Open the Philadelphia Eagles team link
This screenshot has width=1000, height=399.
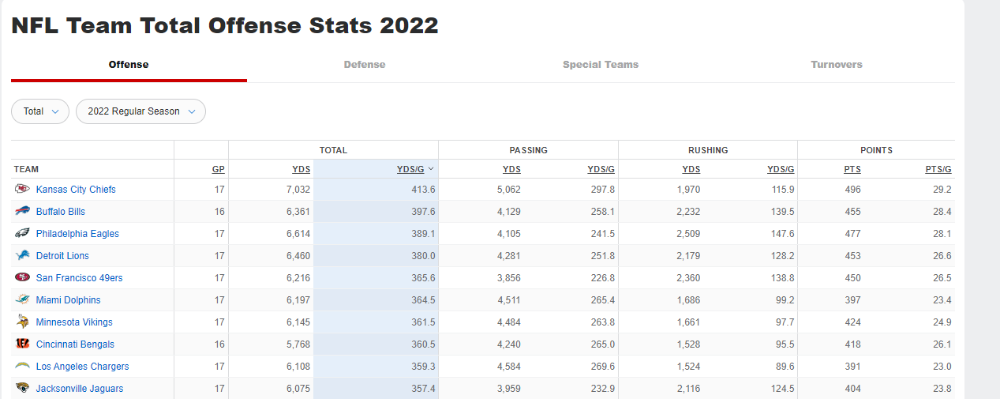point(77,233)
